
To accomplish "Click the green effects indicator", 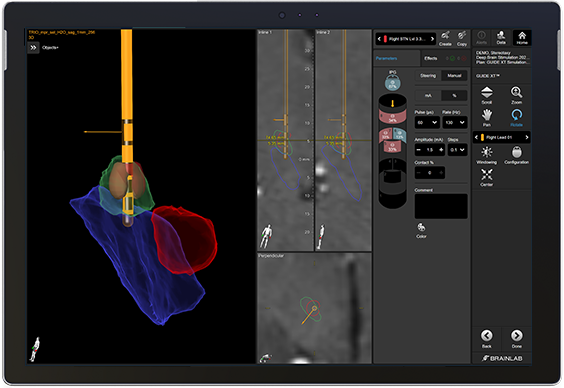I will pos(452,58).
